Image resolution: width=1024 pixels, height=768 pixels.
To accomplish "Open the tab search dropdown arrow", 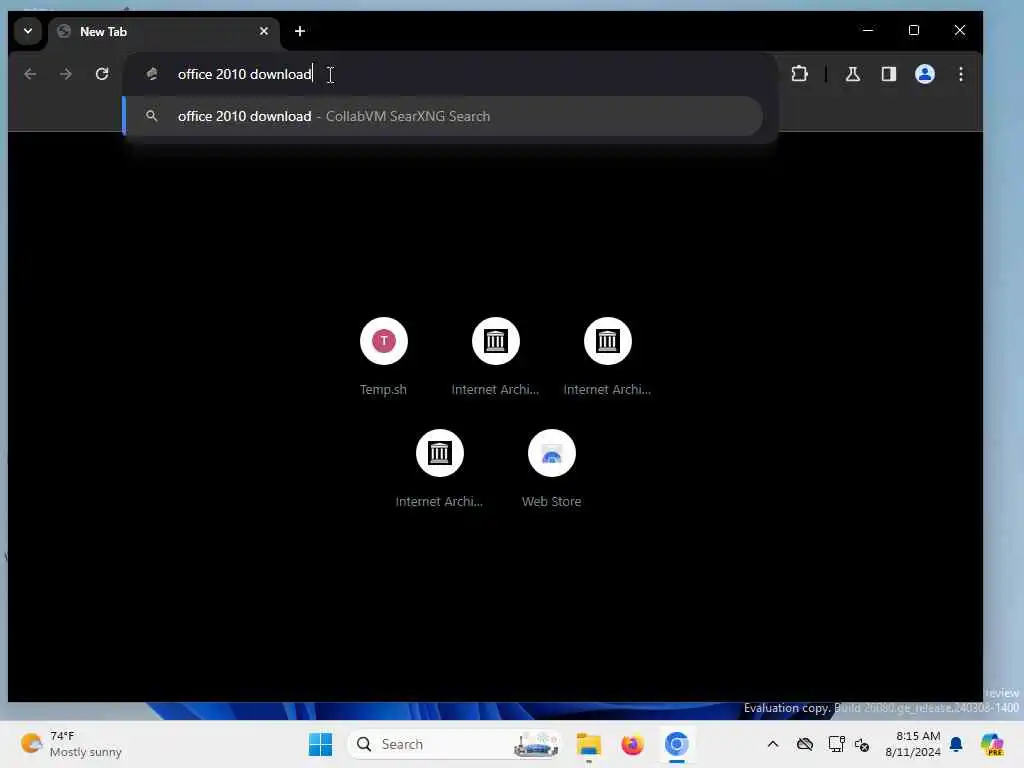I will pos(28,31).
